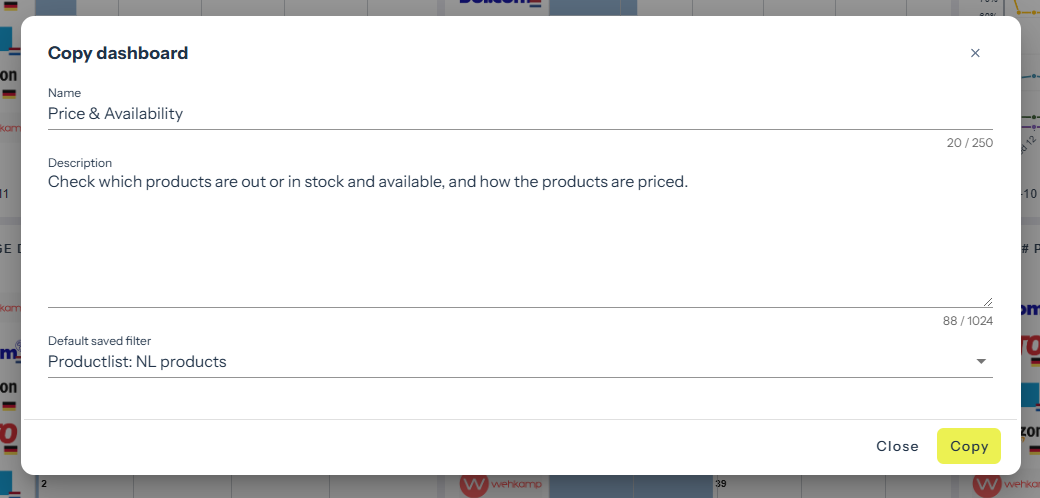1040x498 pixels.
Task: Click the Description field label
Action: coord(80,163)
